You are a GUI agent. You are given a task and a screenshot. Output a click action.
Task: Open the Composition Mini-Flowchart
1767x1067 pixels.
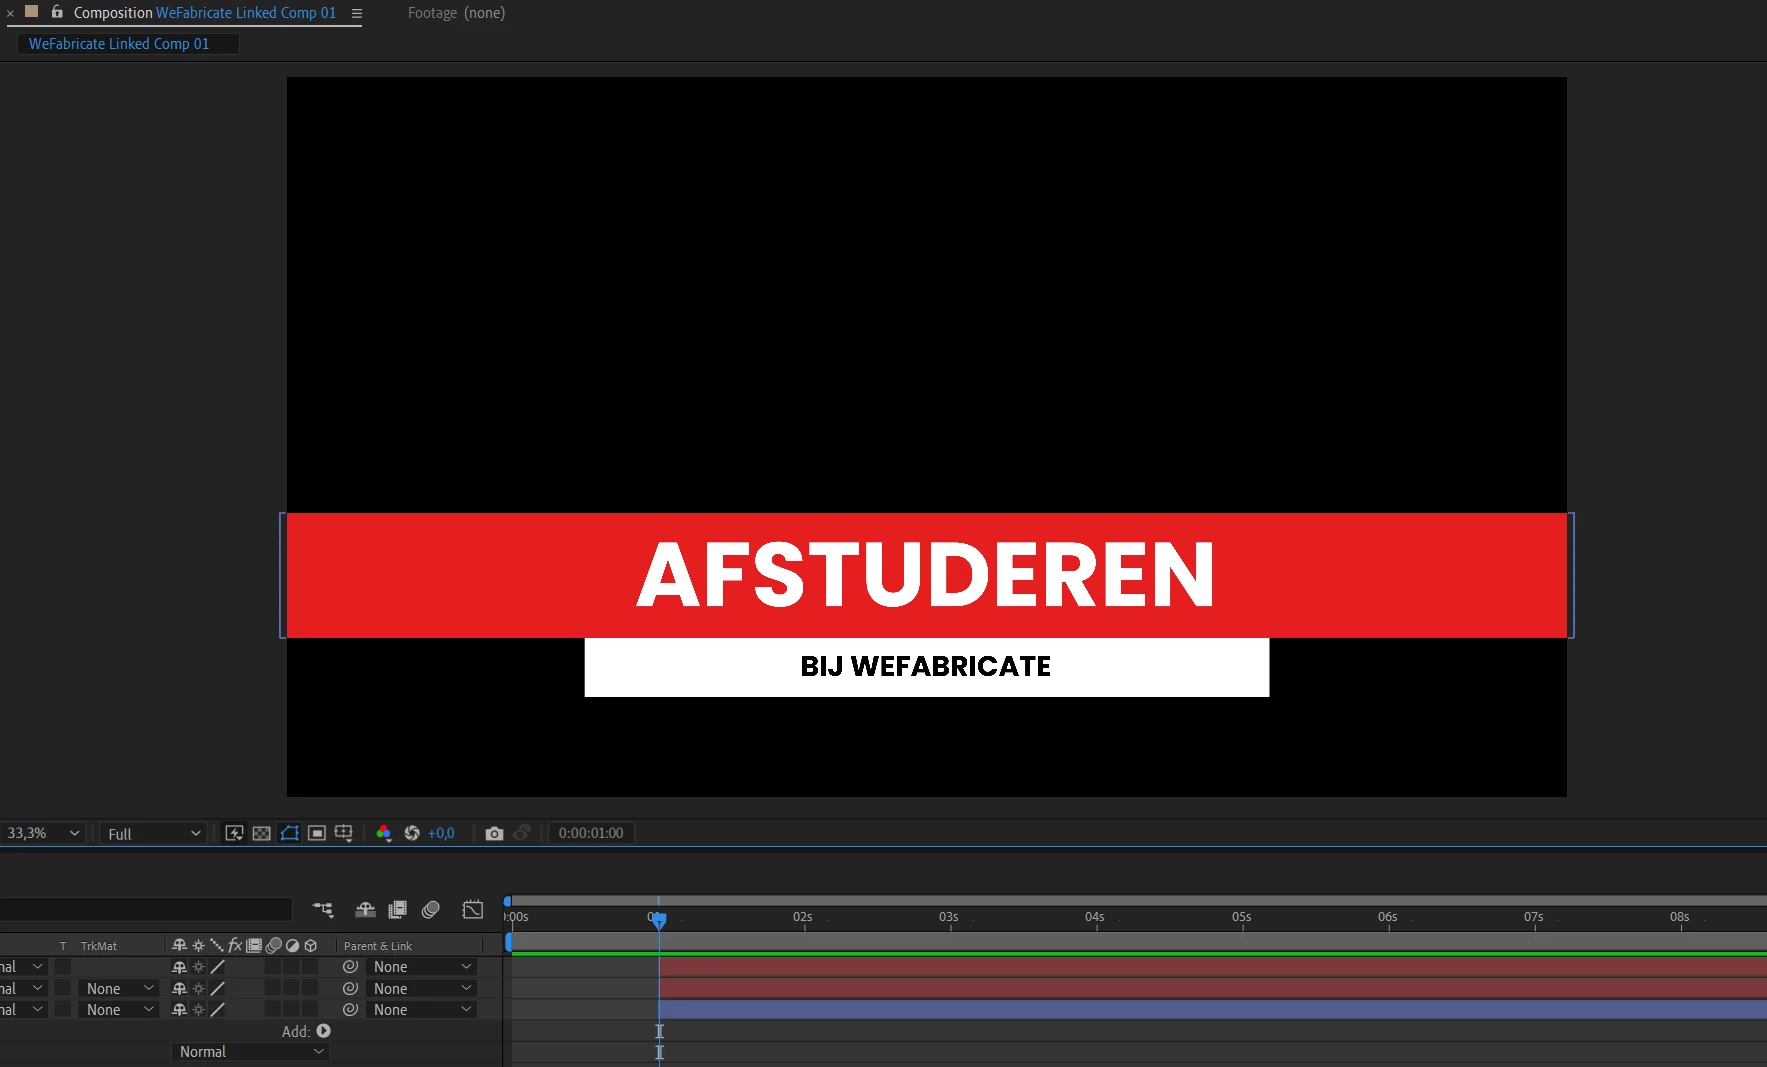click(323, 909)
